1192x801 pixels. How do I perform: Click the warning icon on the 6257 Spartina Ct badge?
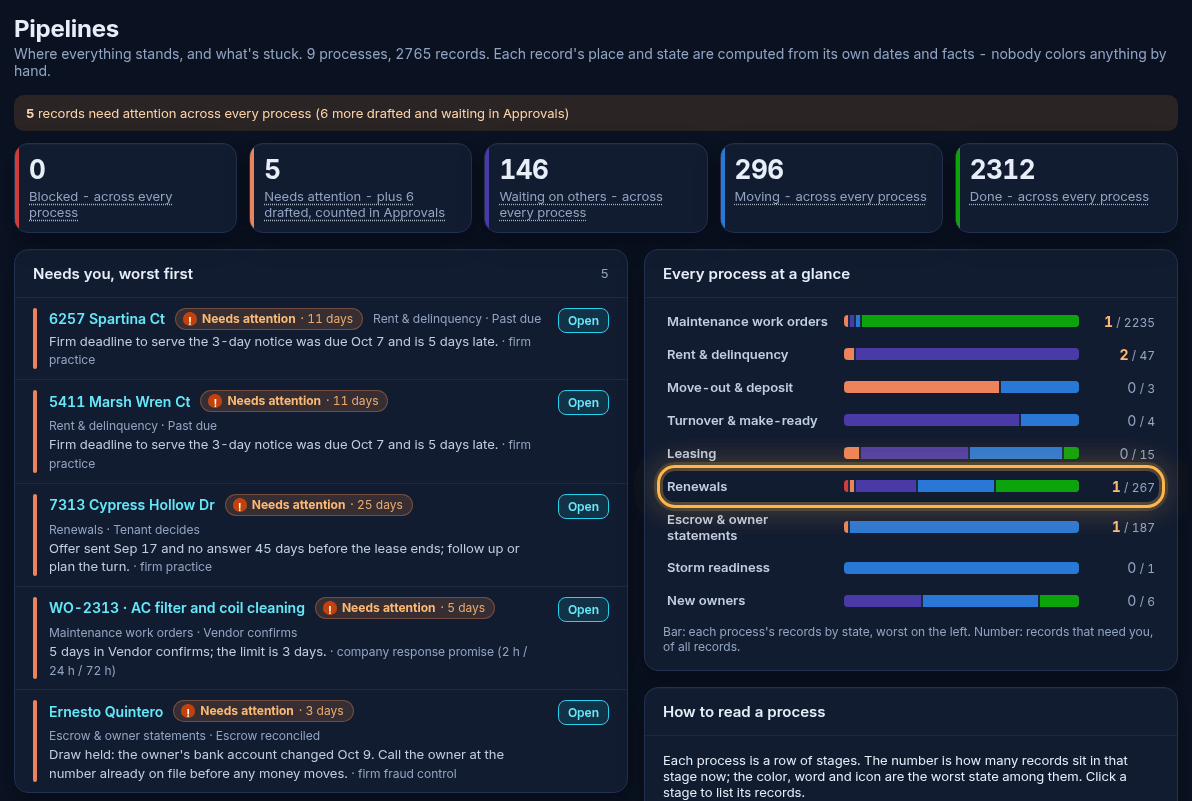click(189, 319)
